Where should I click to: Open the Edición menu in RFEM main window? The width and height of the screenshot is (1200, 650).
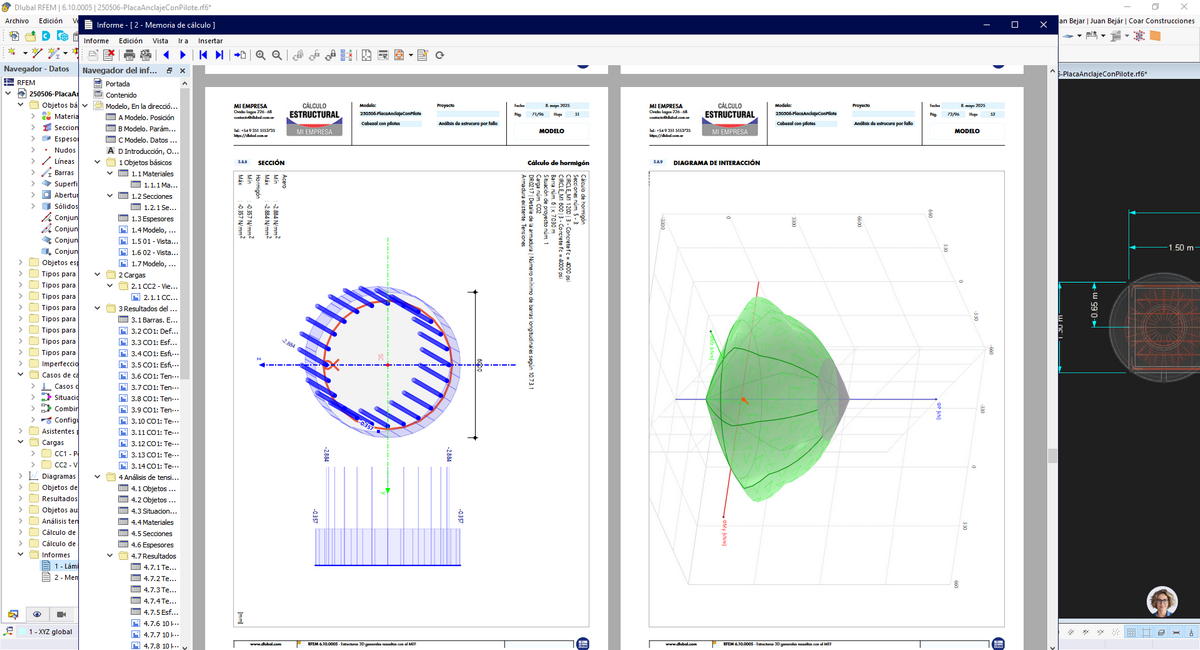[50, 20]
